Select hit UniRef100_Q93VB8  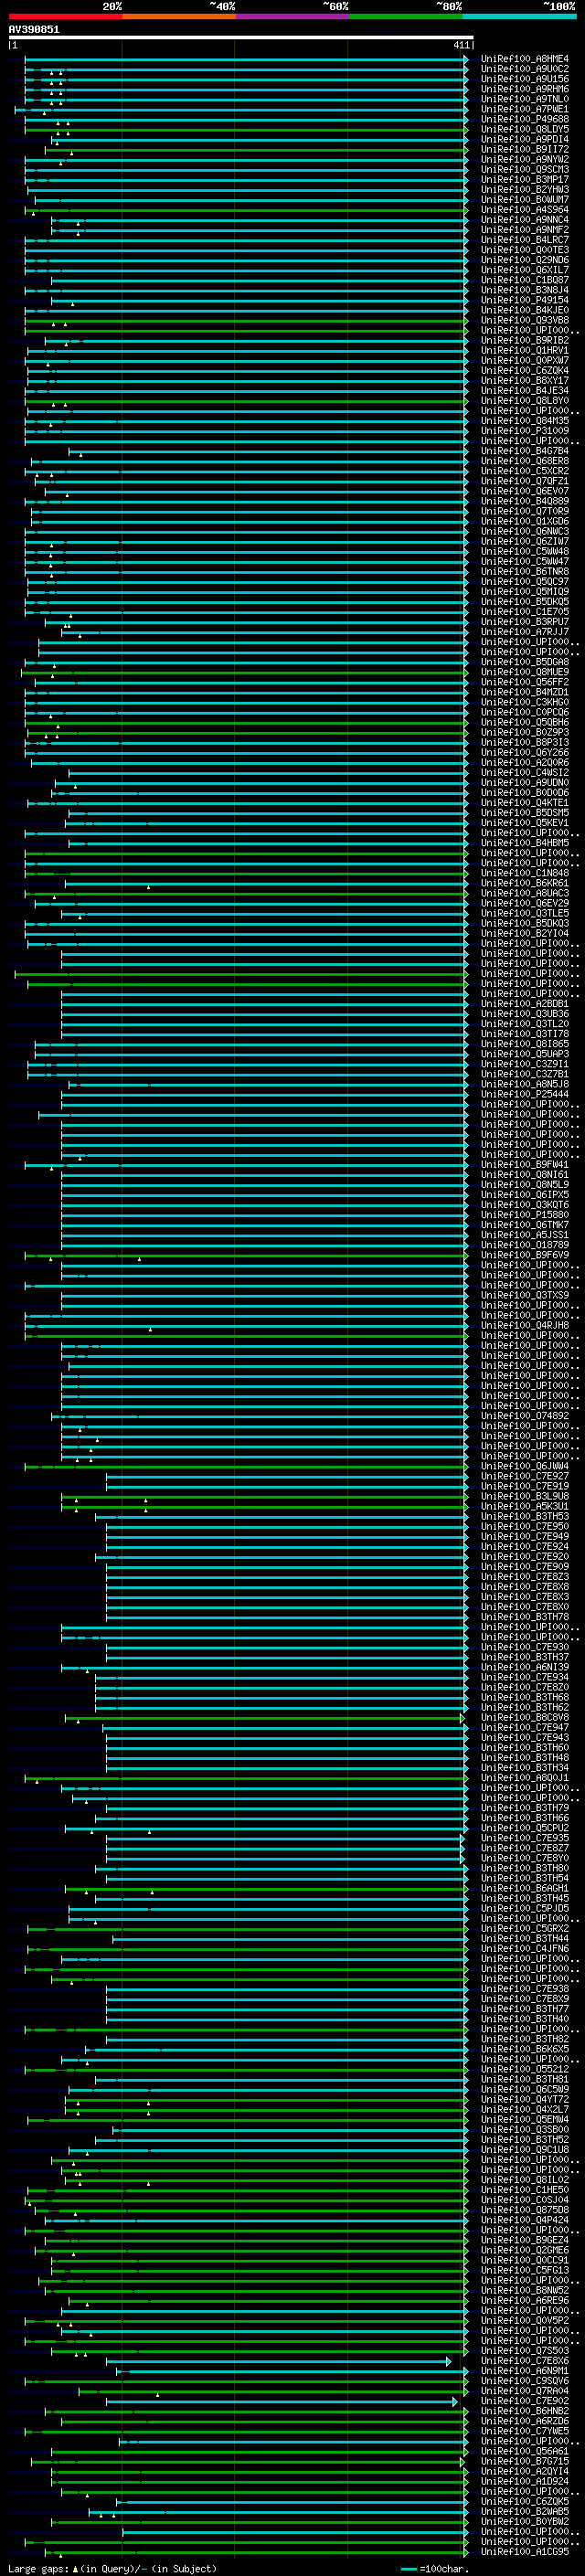coord(524,320)
